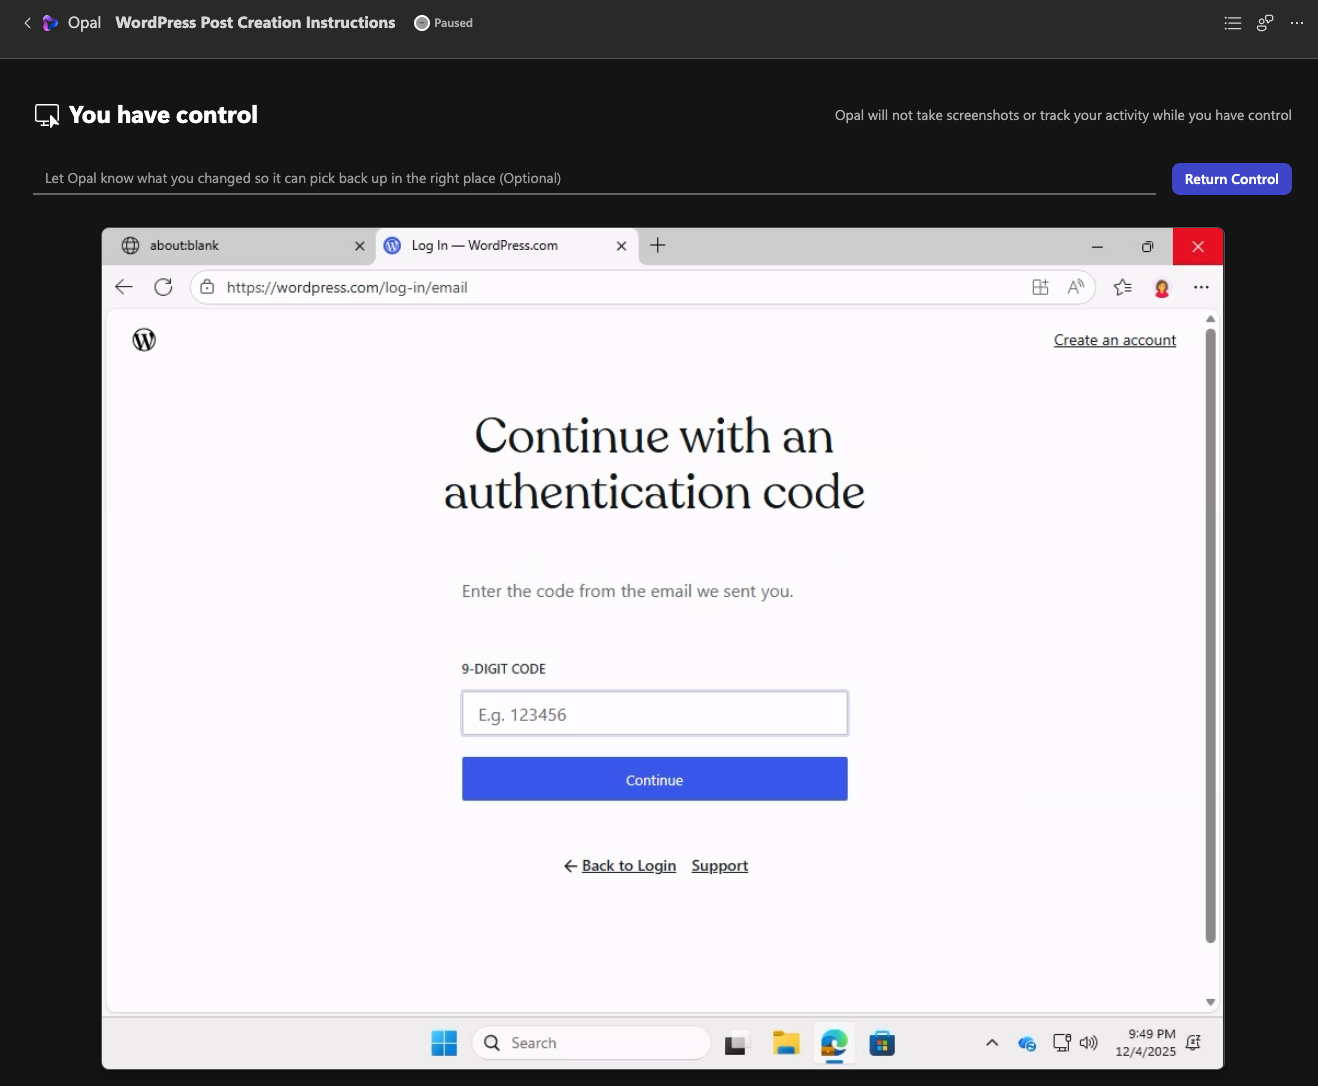Open Opal more options ellipsis
The image size is (1318, 1086).
(1297, 23)
